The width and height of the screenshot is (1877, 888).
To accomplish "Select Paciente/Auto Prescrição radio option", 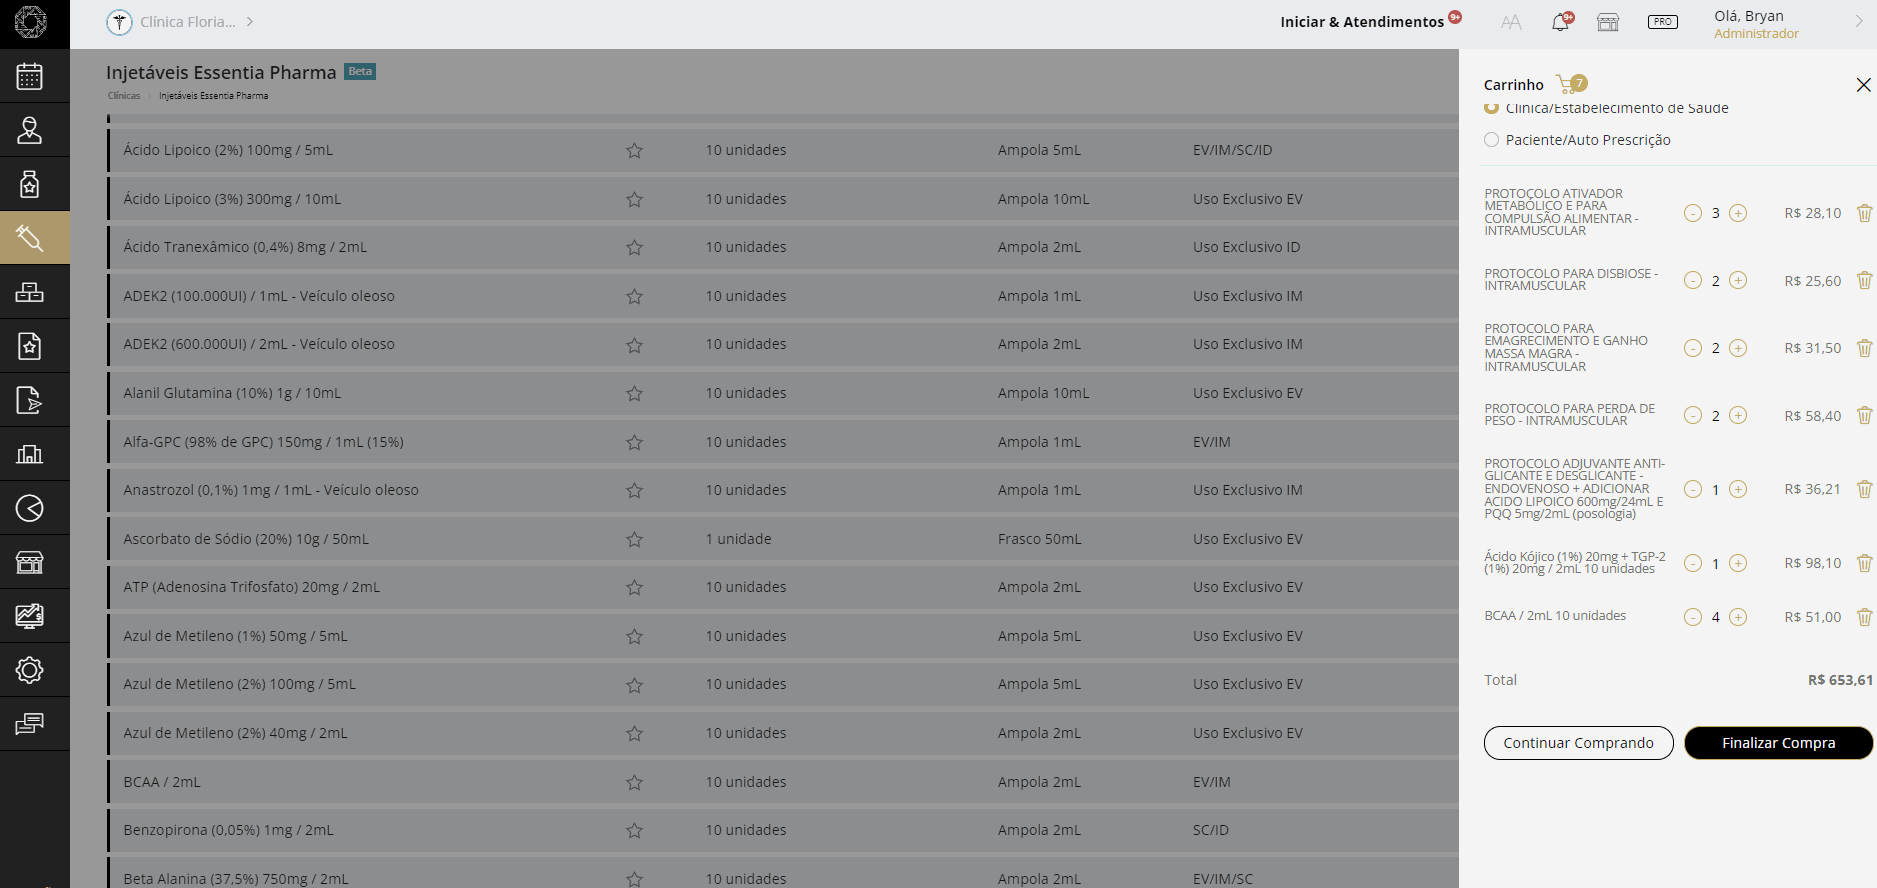I will point(1492,140).
